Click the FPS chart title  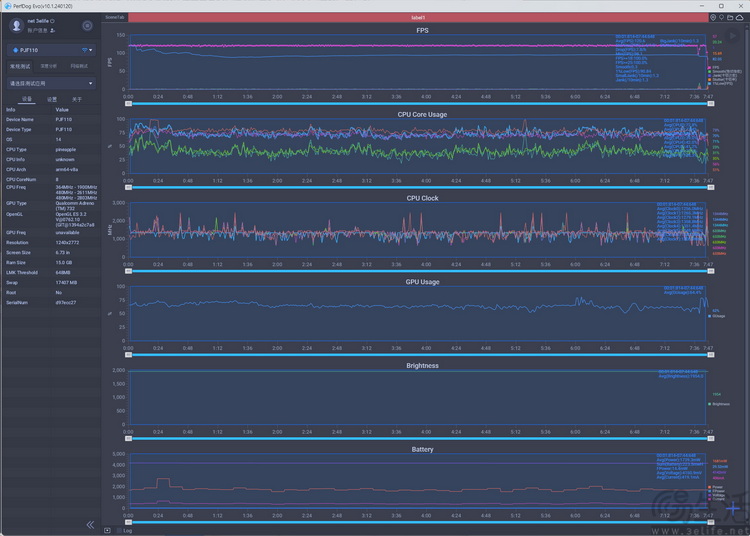click(422, 30)
